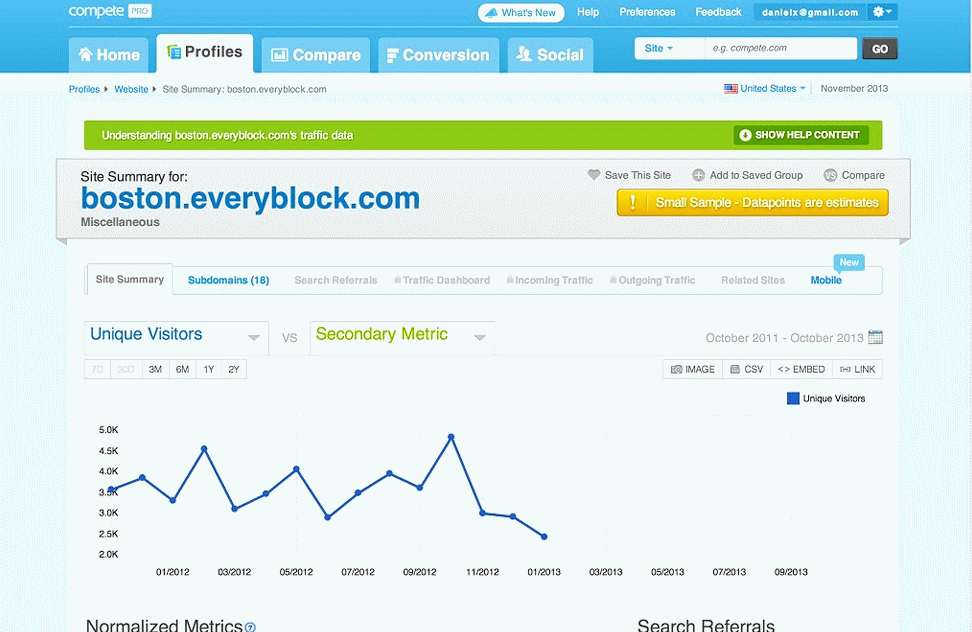Click the account email danielx@gmail.com
Screen dimensions: 972x632
point(810,12)
